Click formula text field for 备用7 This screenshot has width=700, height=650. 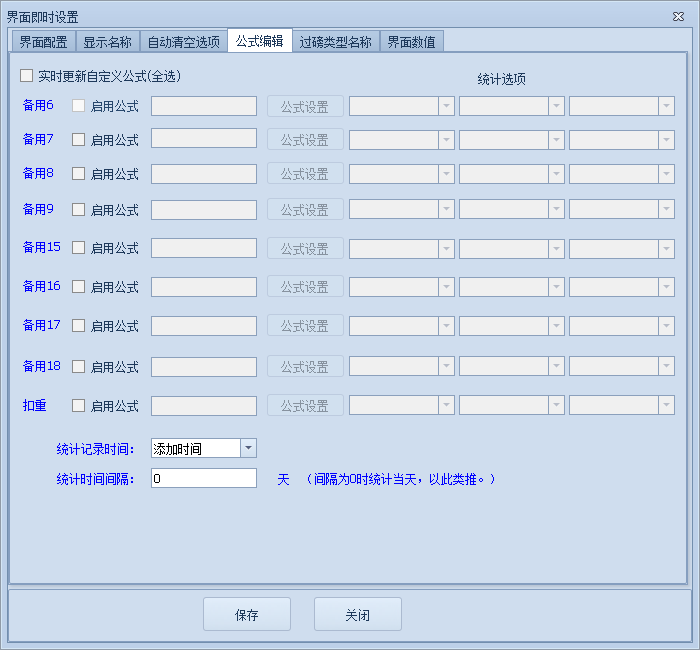pos(204,138)
